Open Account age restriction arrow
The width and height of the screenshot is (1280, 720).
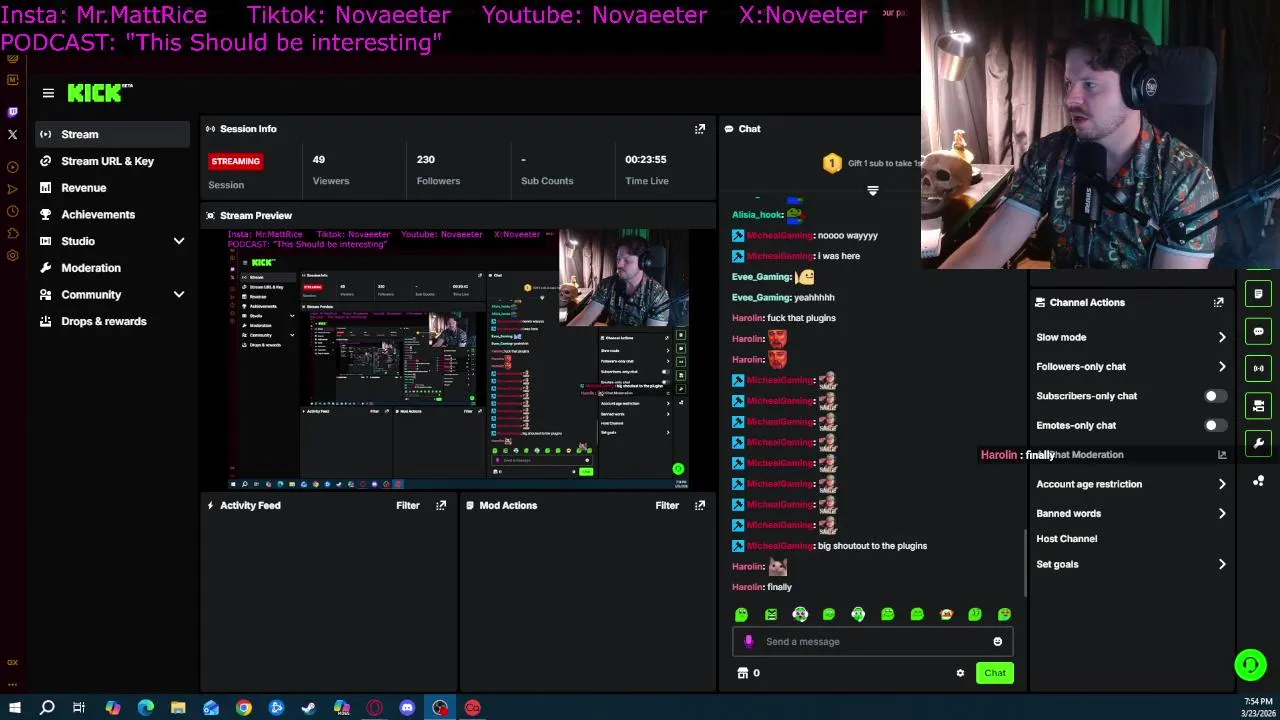pos(1222,484)
